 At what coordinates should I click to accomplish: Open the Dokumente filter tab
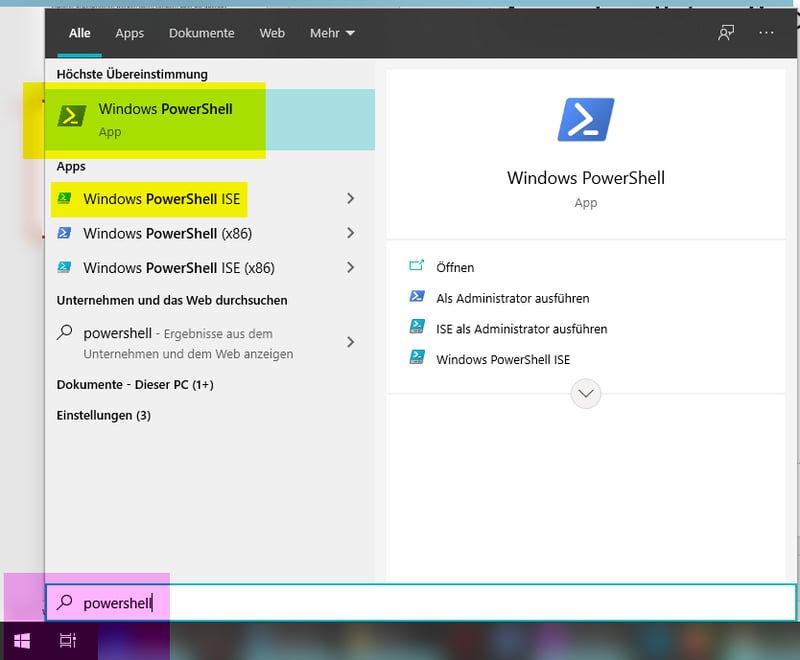coord(202,33)
